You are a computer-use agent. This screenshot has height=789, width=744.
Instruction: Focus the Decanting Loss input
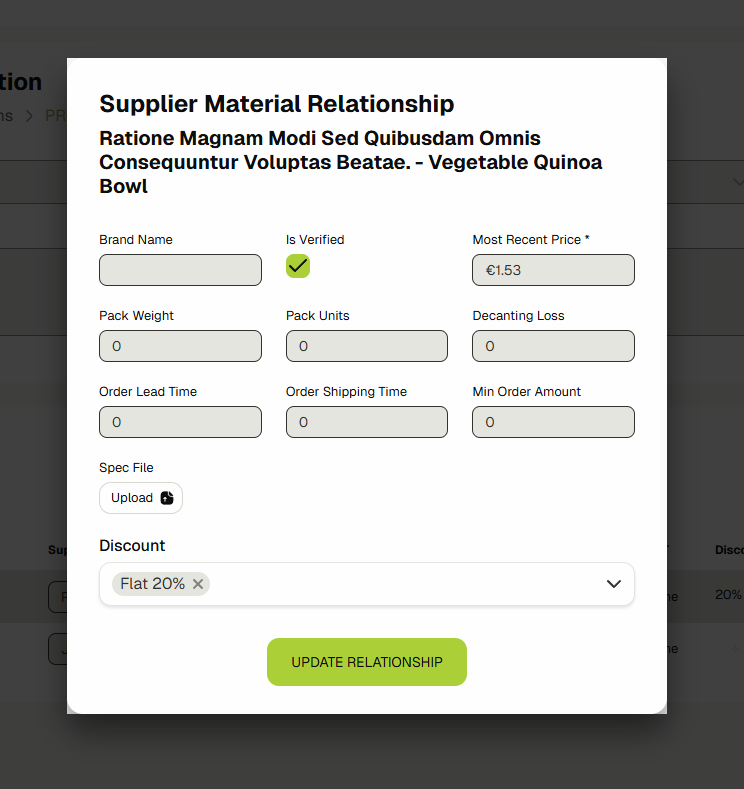point(553,346)
